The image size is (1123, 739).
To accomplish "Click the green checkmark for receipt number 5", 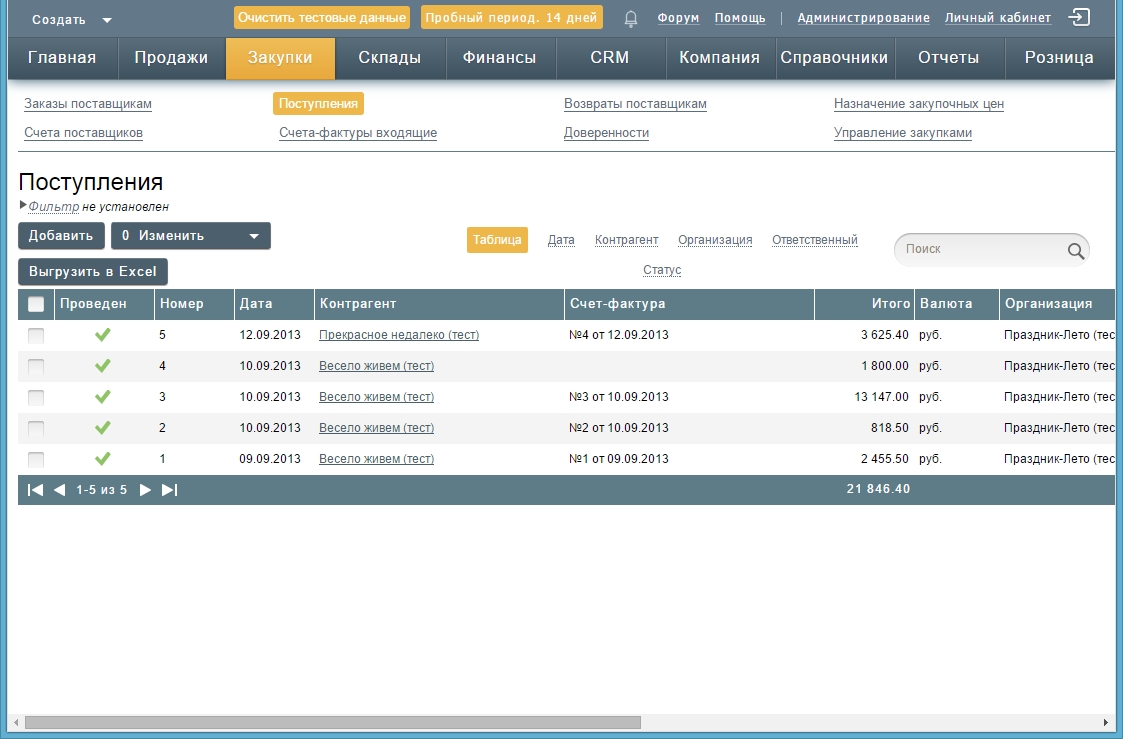I will (x=102, y=335).
